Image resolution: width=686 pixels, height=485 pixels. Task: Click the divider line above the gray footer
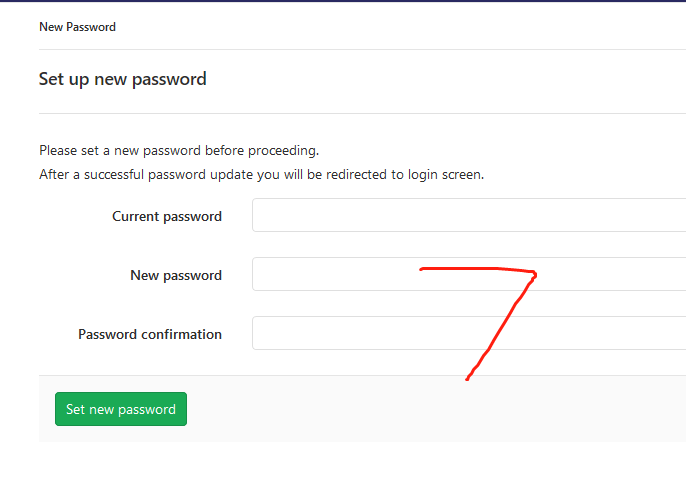362,375
